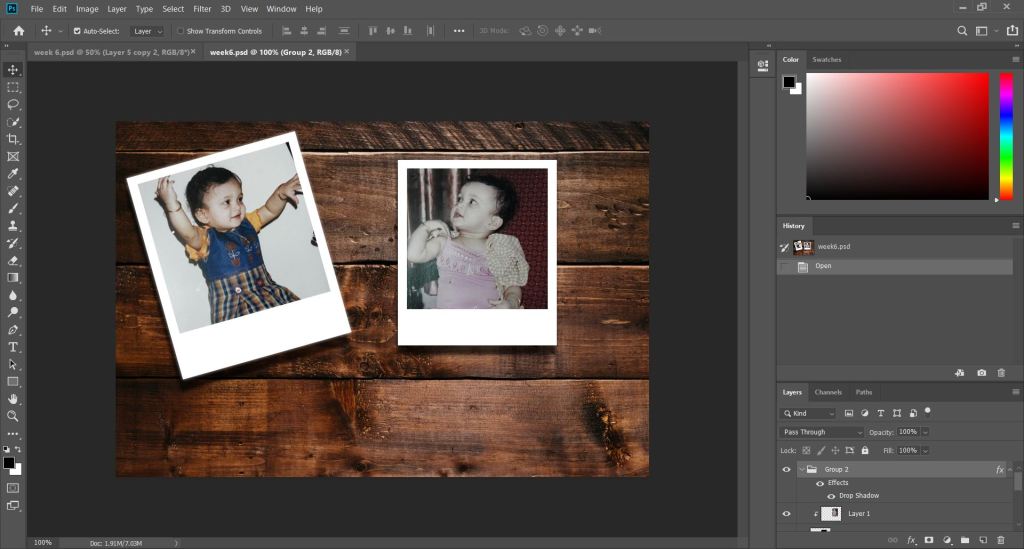The image size is (1024, 549).
Task: Open the Auto-Select Layer dropdown
Action: 147,31
